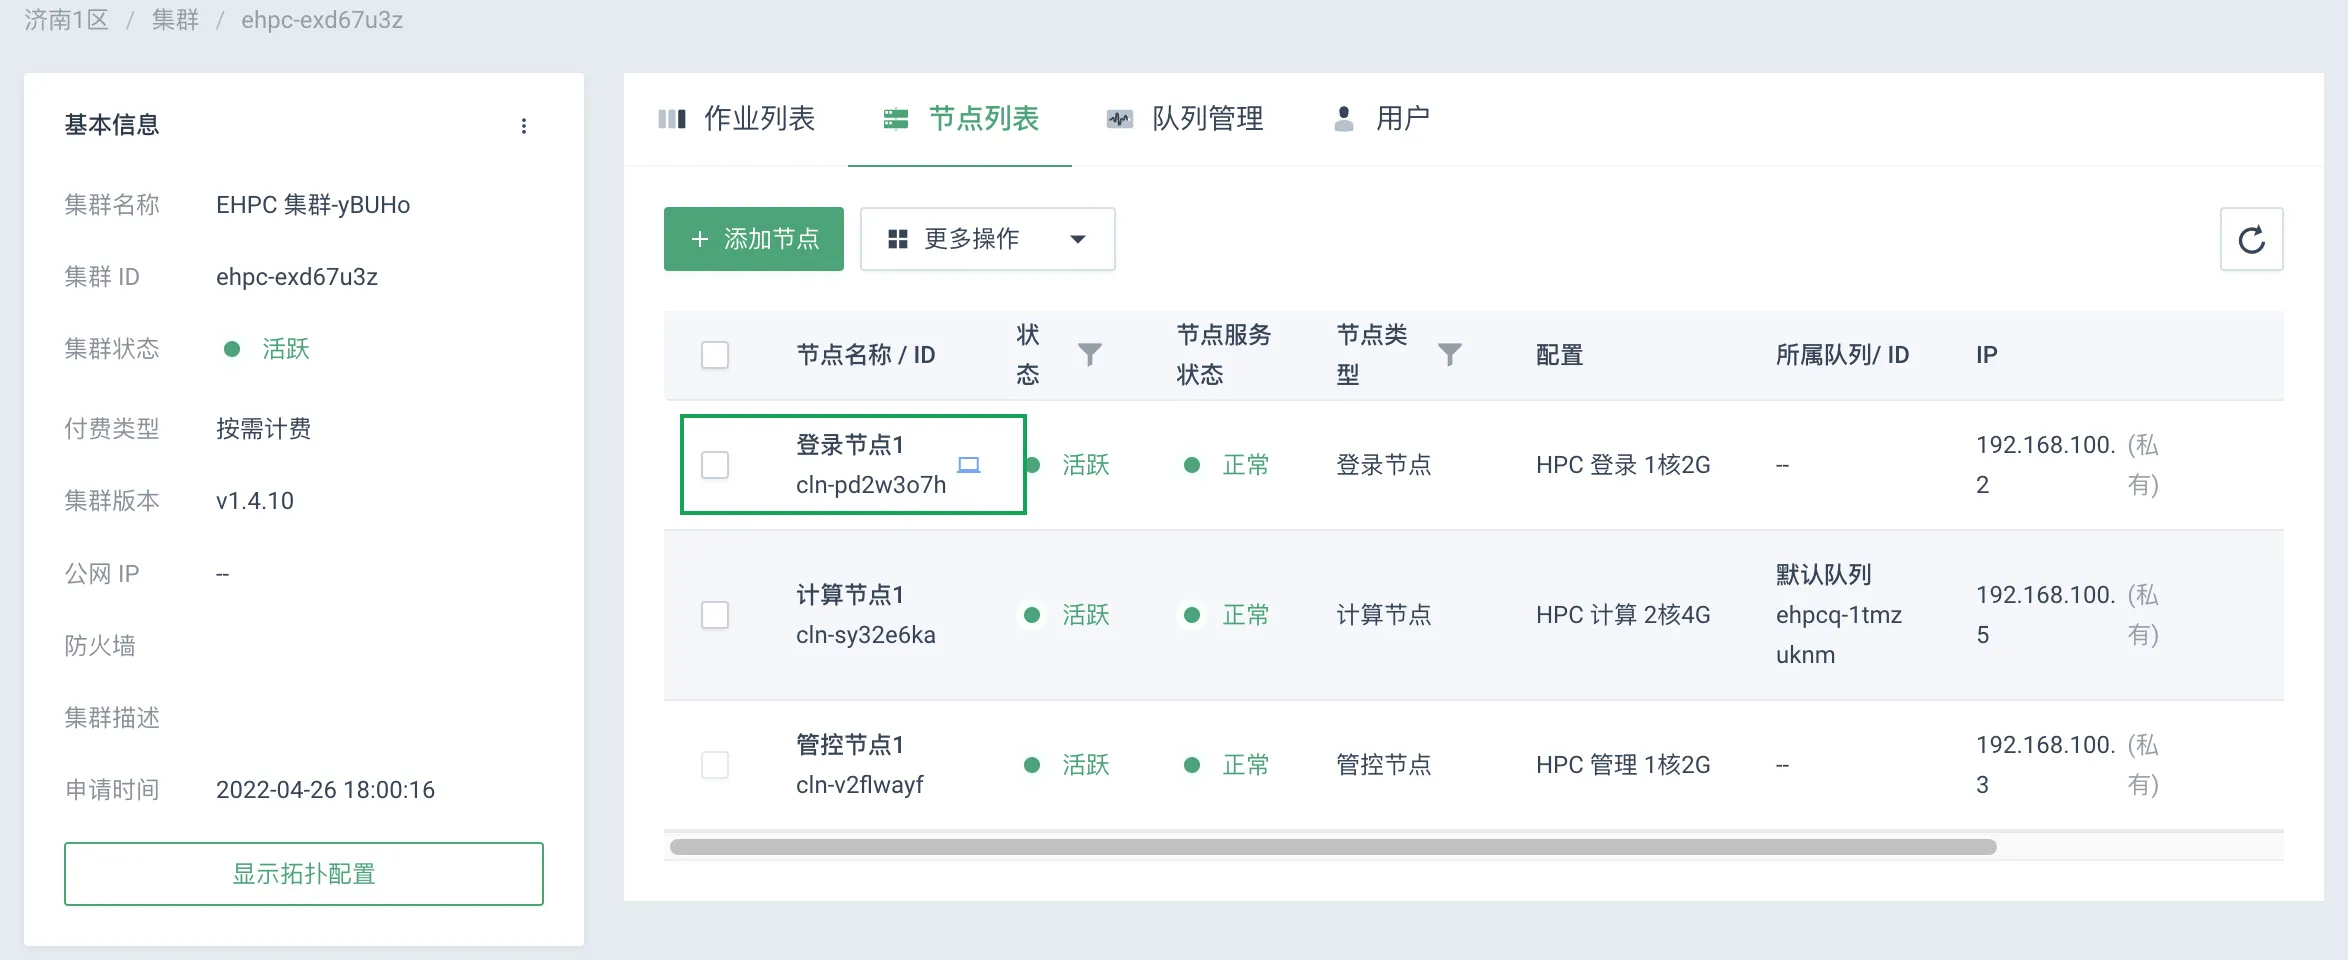The width and height of the screenshot is (2348, 960).
Task: Click the cluster version v1.4.10
Action: [255, 501]
